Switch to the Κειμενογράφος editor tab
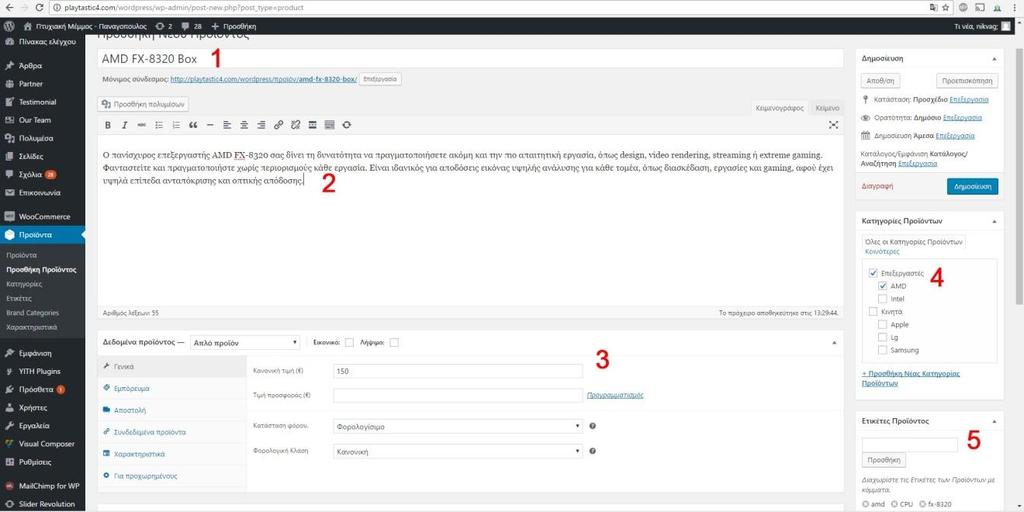The height and width of the screenshot is (512, 1024). (x=779, y=108)
